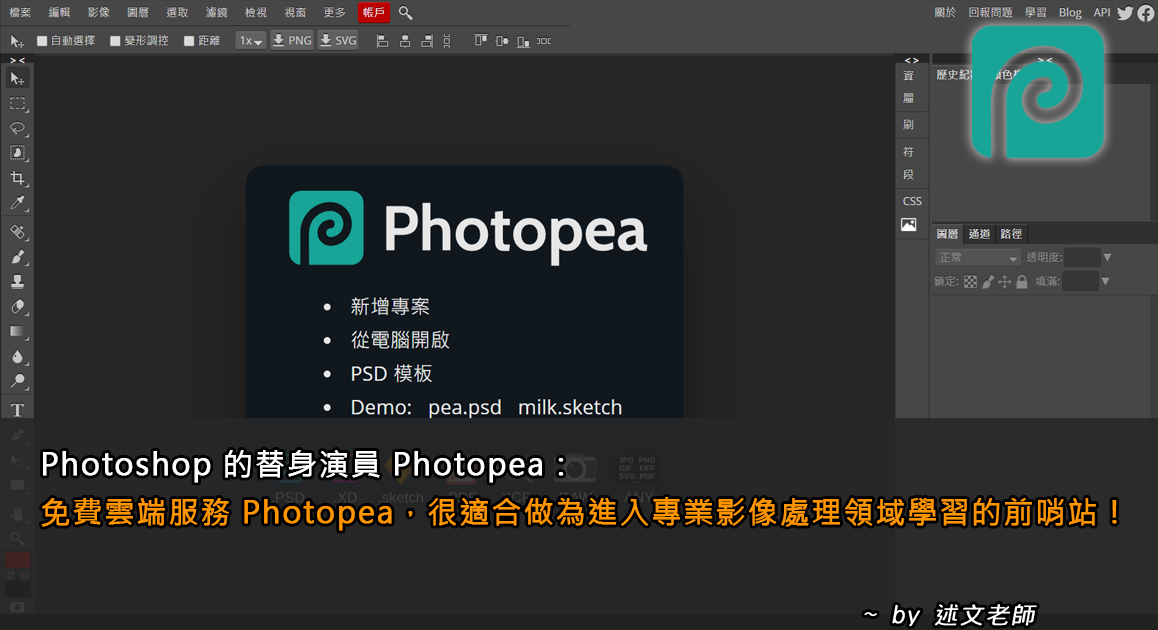Select the Eraser tool
Image resolution: width=1158 pixels, height=630 pixels.
tap(17, 307)
